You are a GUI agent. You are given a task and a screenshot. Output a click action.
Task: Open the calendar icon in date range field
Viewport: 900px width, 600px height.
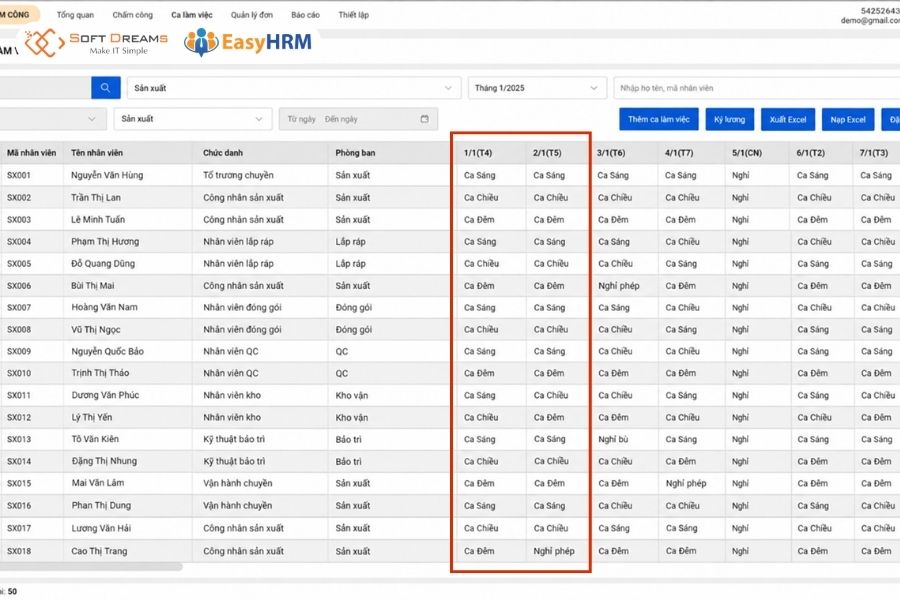[424, 119]
